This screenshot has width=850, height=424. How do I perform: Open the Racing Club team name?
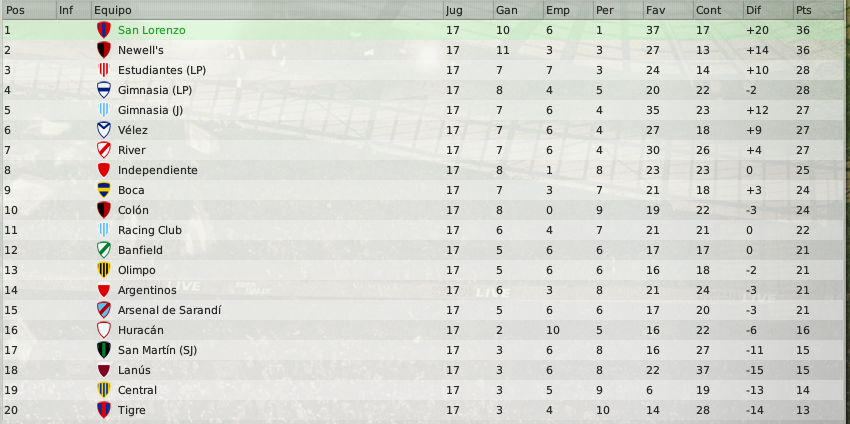click(x=150, y=230)
